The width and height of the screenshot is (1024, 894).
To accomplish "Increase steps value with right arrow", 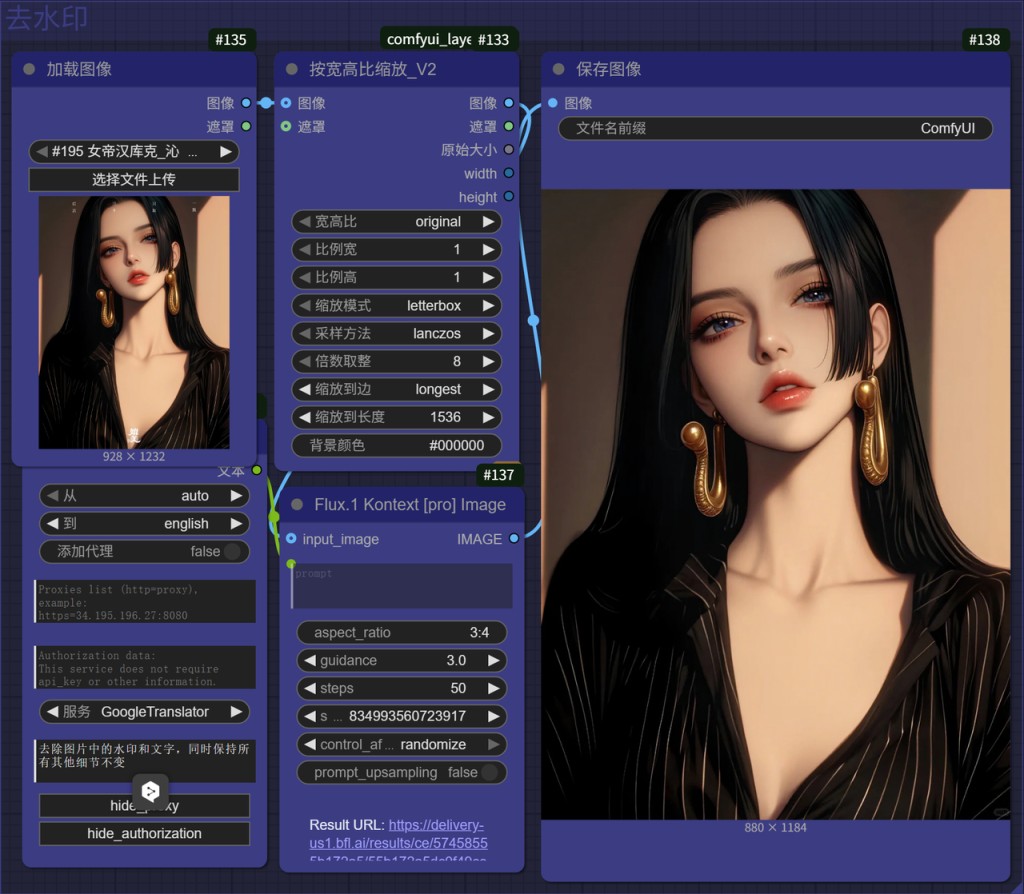I will tap(493, 688).
